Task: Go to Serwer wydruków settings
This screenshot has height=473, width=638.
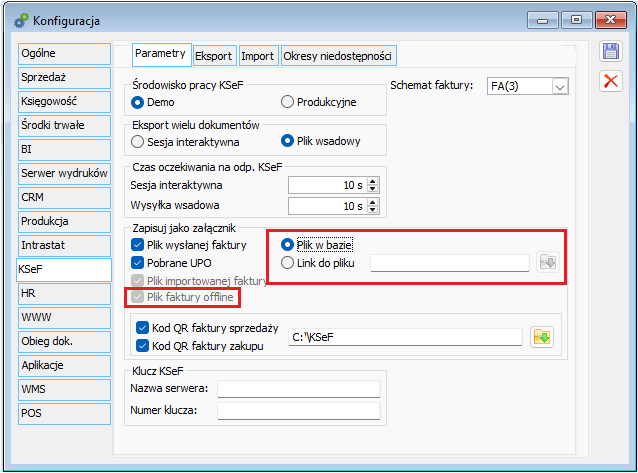Action: click(62, 173)
